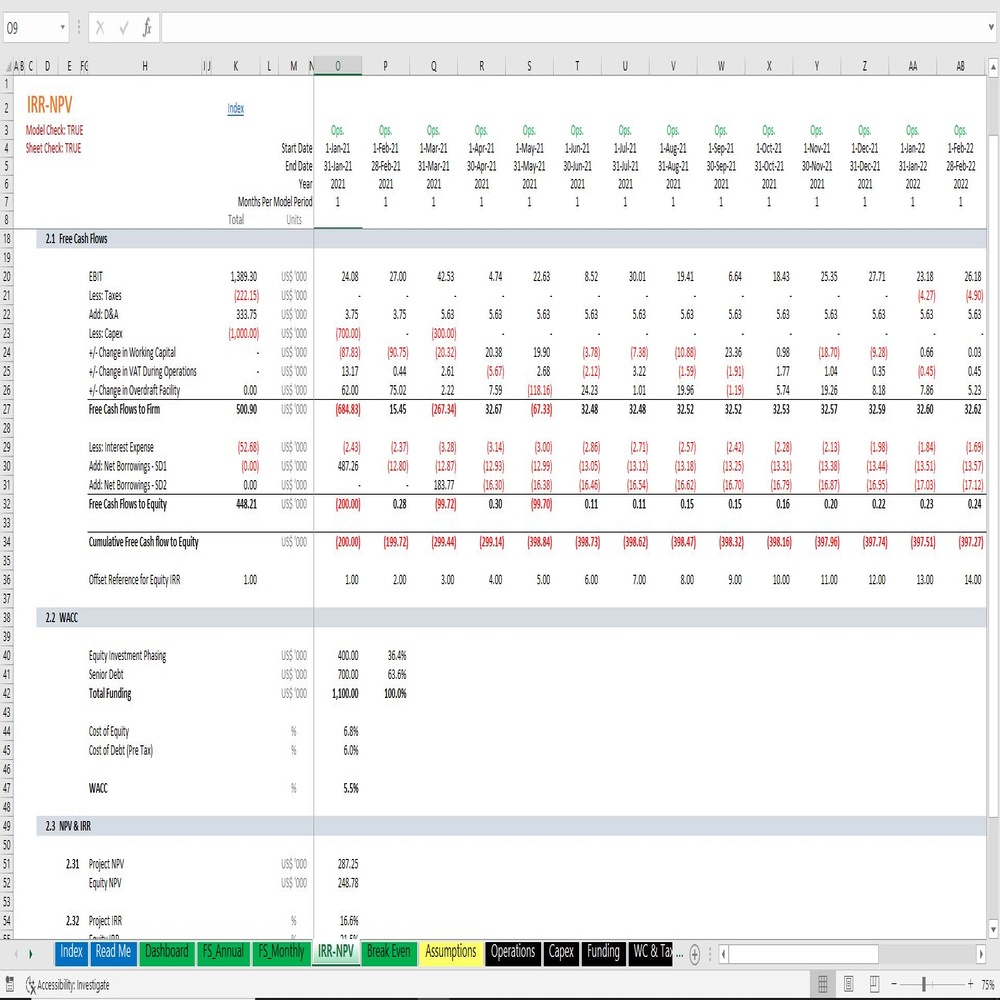Expand the formula bar chevron
Image resolution: width=1000 pixels, height=1000 pixels.
pyautogui.click(x=991, y=27)
